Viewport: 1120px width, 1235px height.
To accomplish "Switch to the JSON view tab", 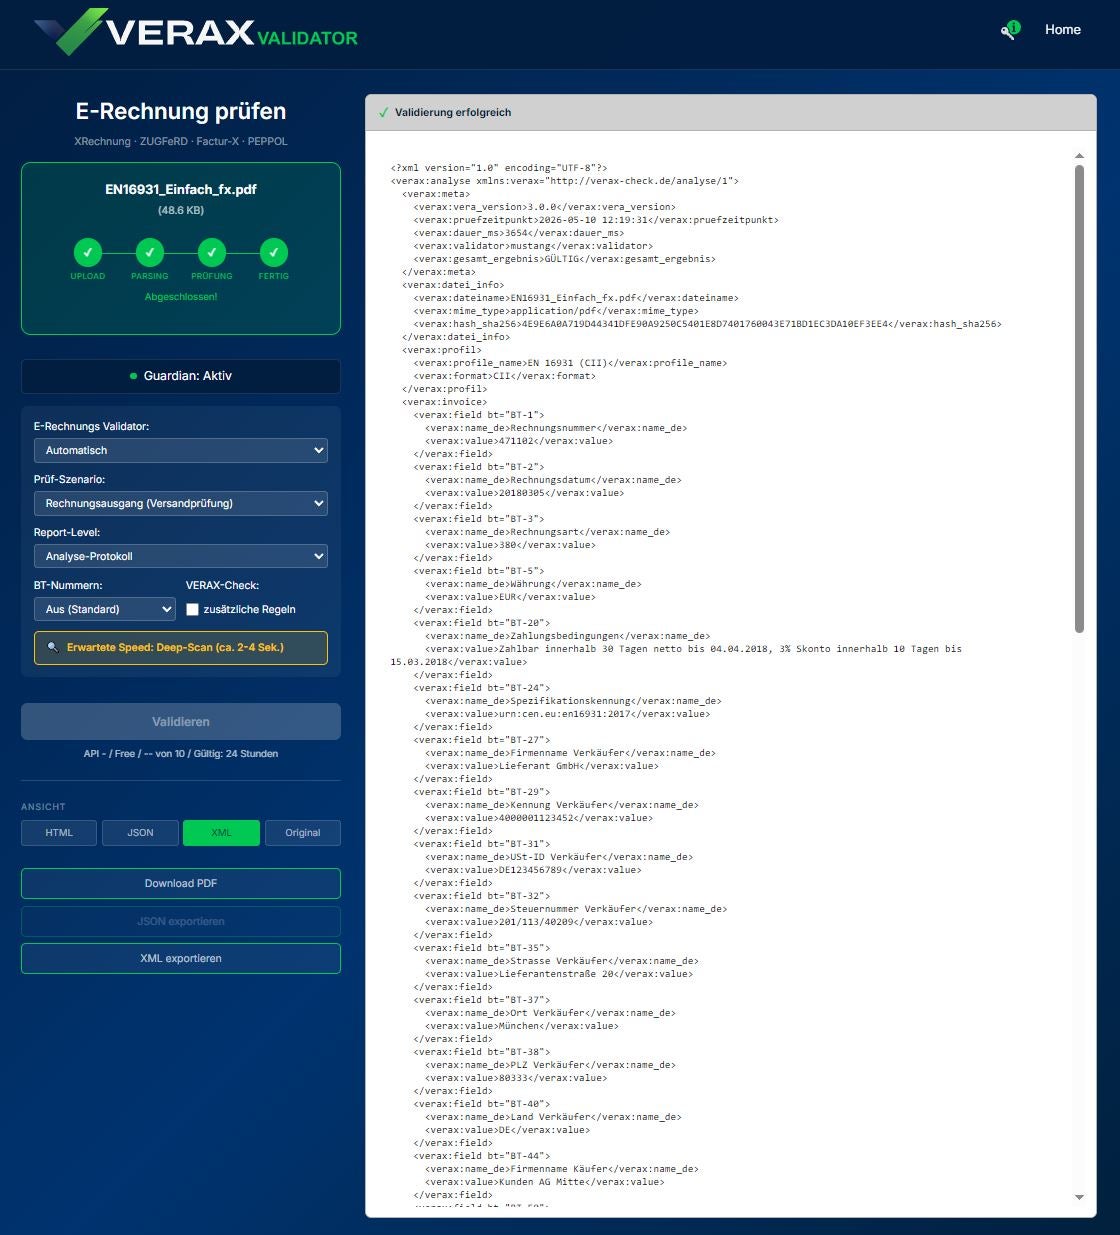I will (x=140, y=833).
